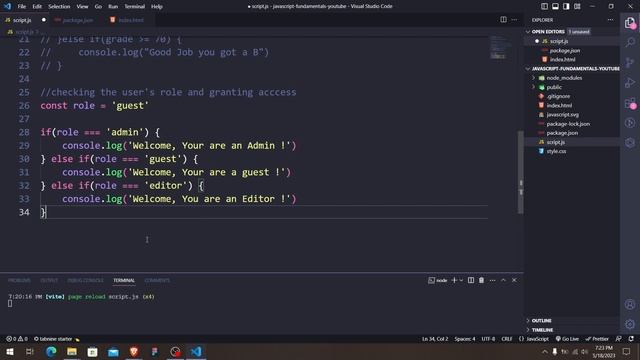Close the terminal panel

(514, 280)
